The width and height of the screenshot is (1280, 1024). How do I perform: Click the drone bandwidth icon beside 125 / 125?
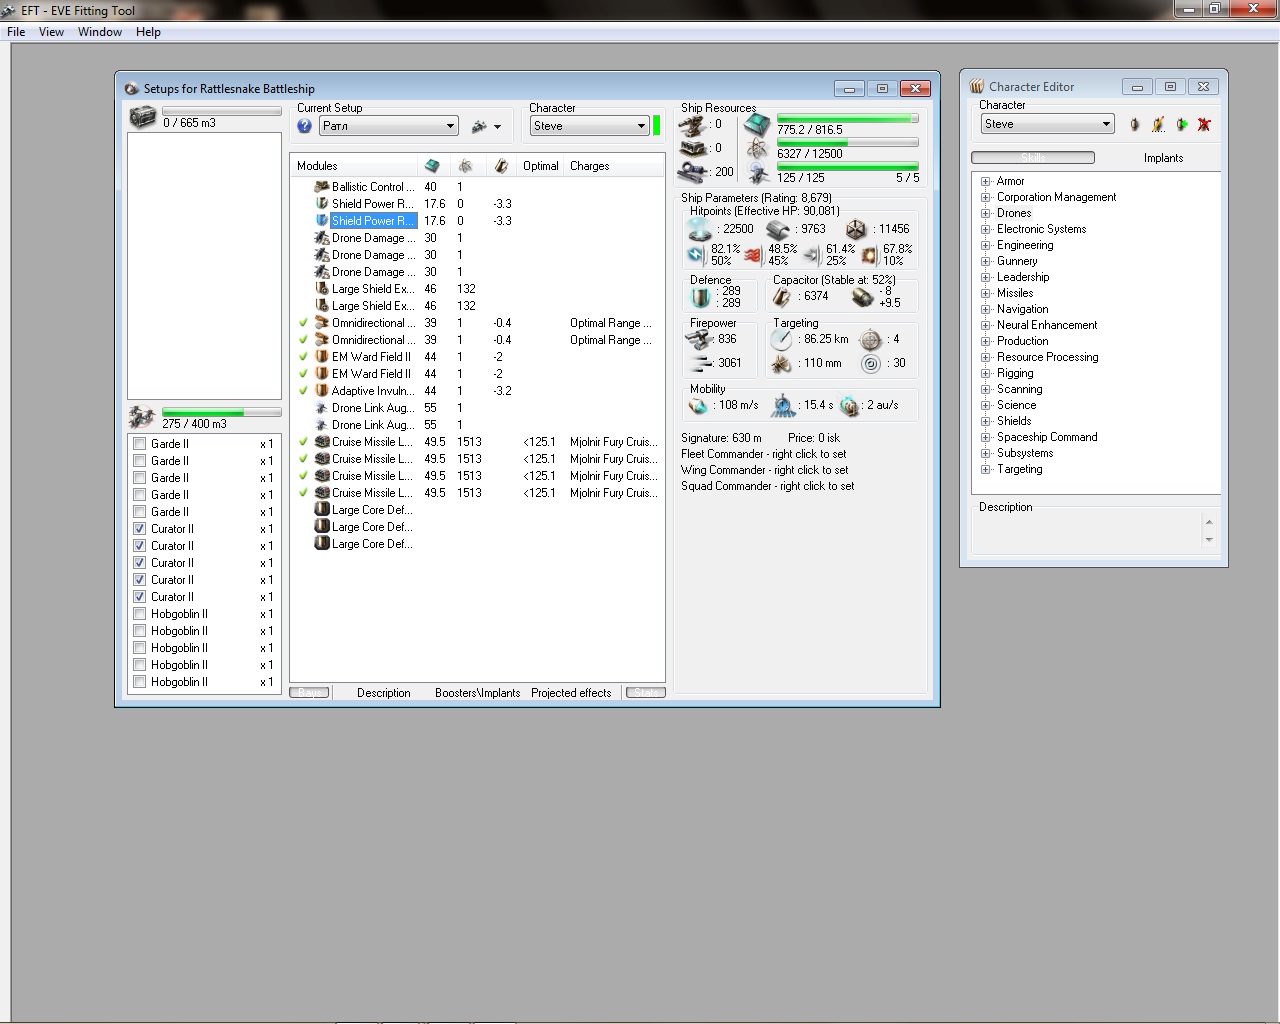tap(758, 174)
